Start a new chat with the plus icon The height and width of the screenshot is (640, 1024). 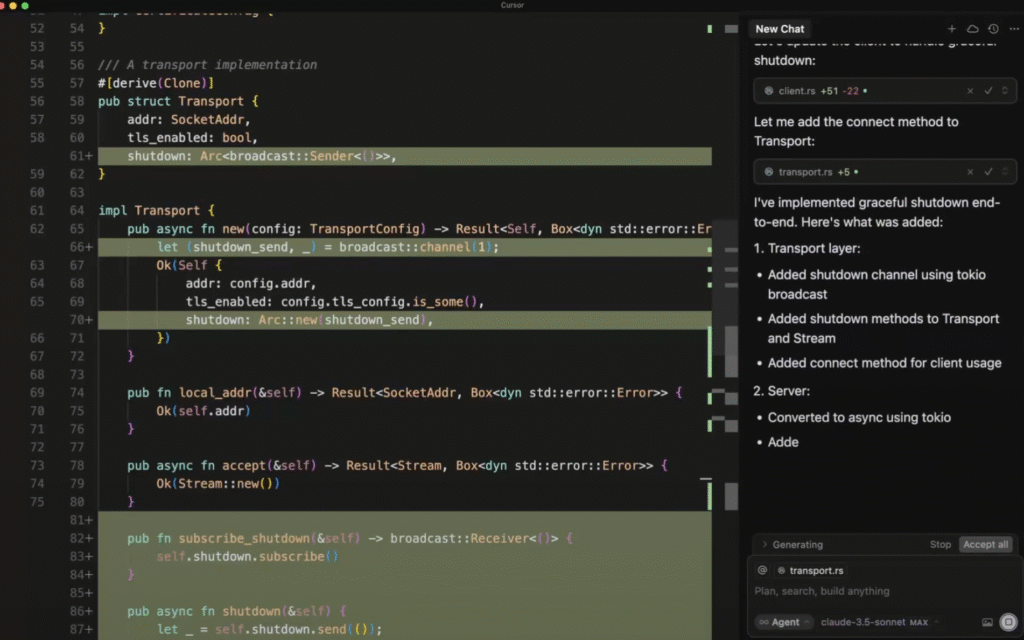[952, 29]
